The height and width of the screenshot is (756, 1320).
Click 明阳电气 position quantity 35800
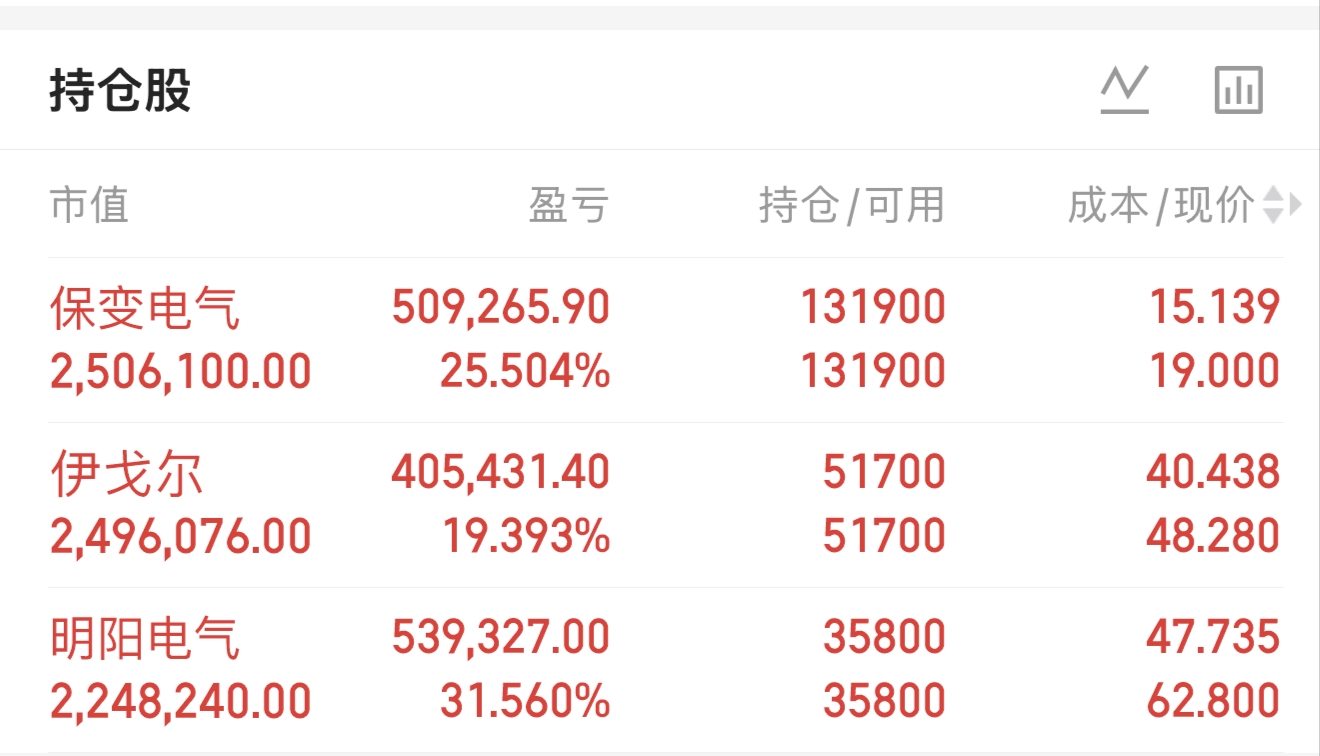pos(884,638)
